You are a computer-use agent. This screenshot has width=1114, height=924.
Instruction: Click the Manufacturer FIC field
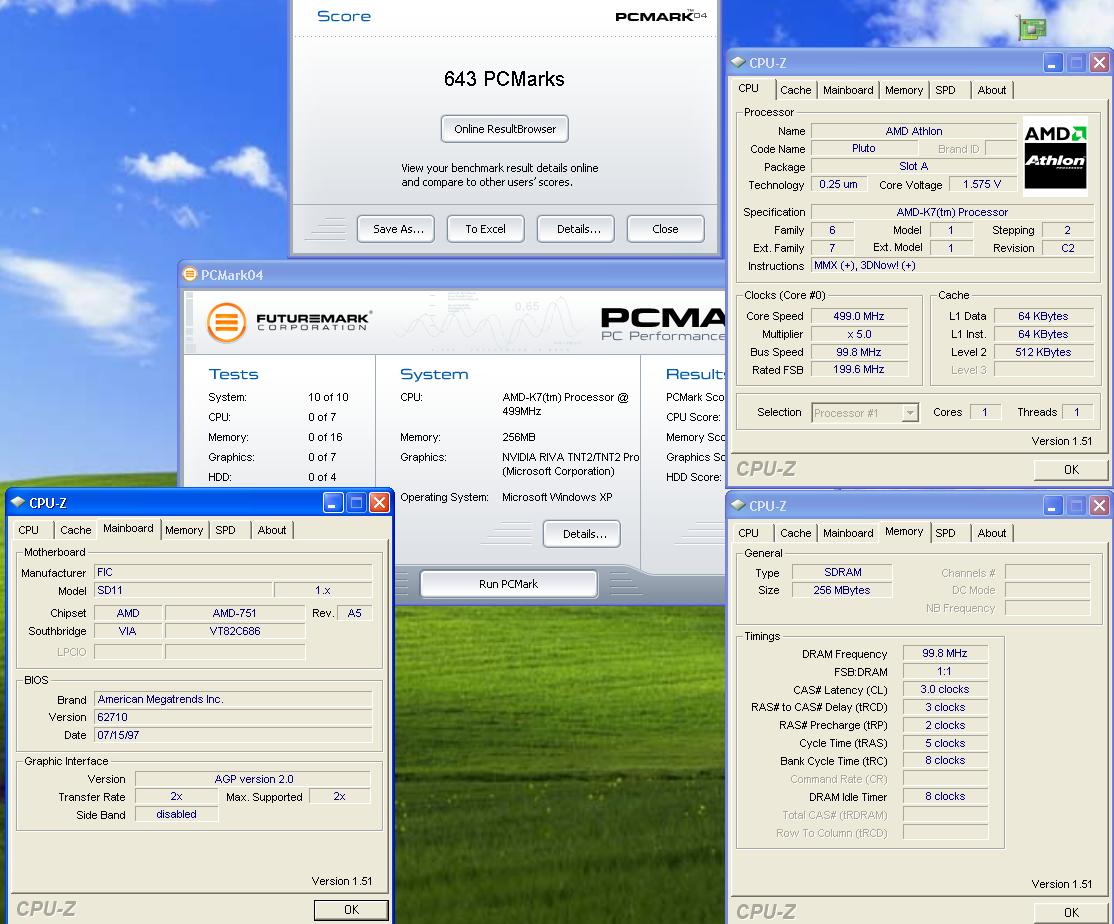tap(233, 572)
